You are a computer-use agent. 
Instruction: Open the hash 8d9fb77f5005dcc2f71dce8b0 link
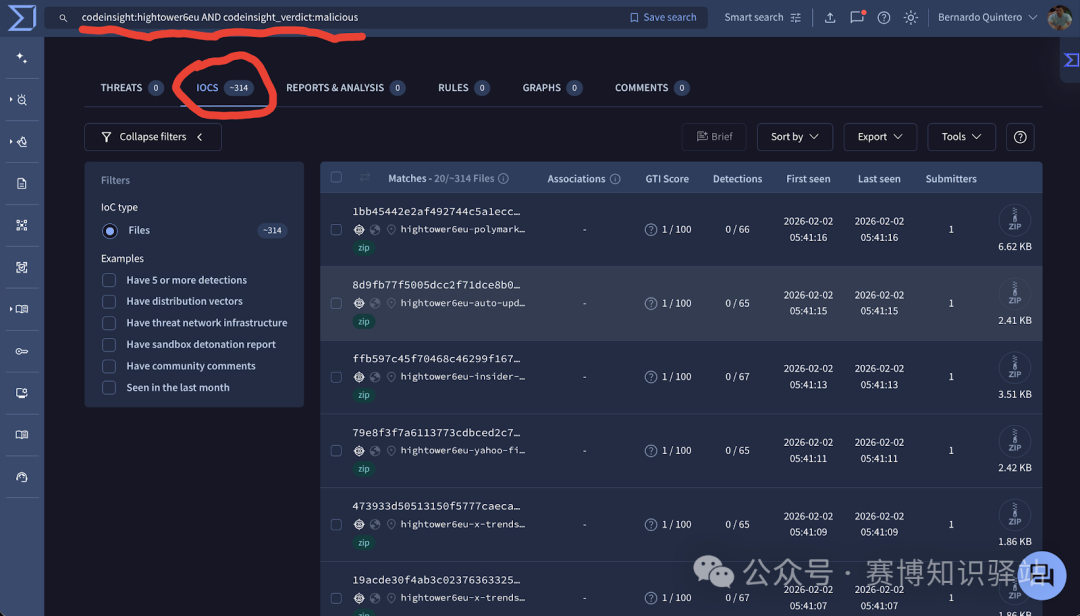coord(436,285)
